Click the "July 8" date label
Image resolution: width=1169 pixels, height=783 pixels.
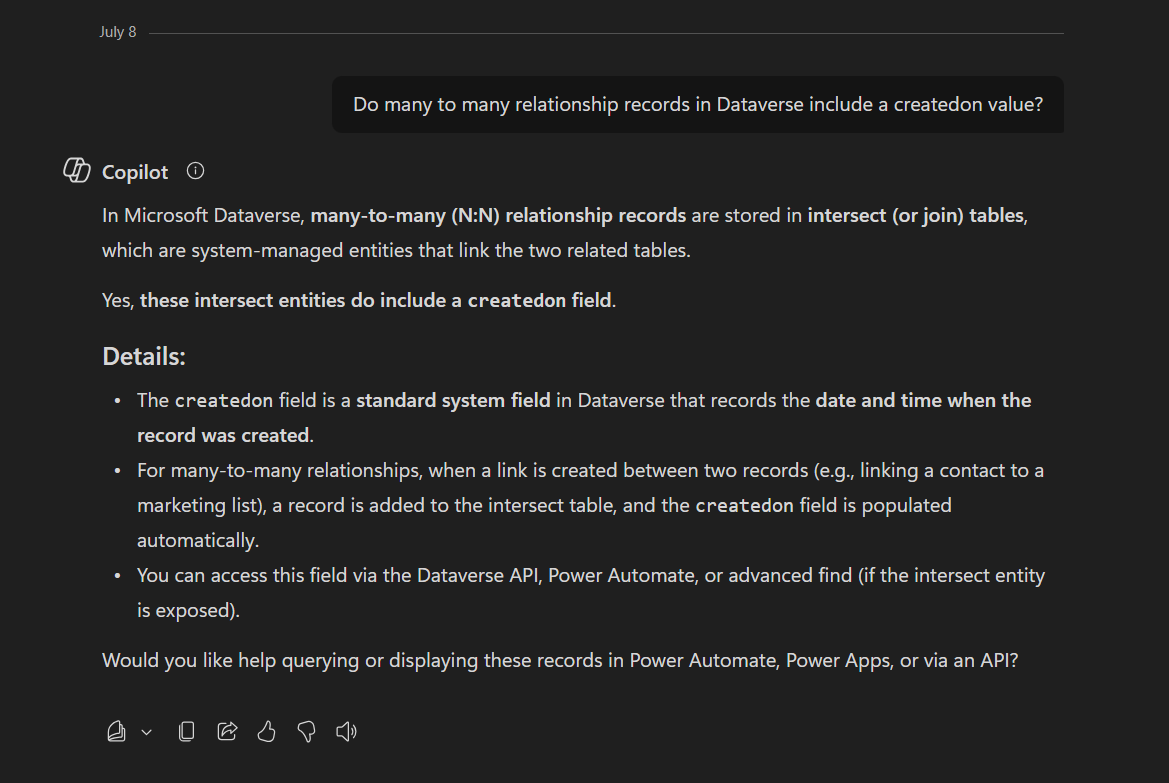pos(118,32)
